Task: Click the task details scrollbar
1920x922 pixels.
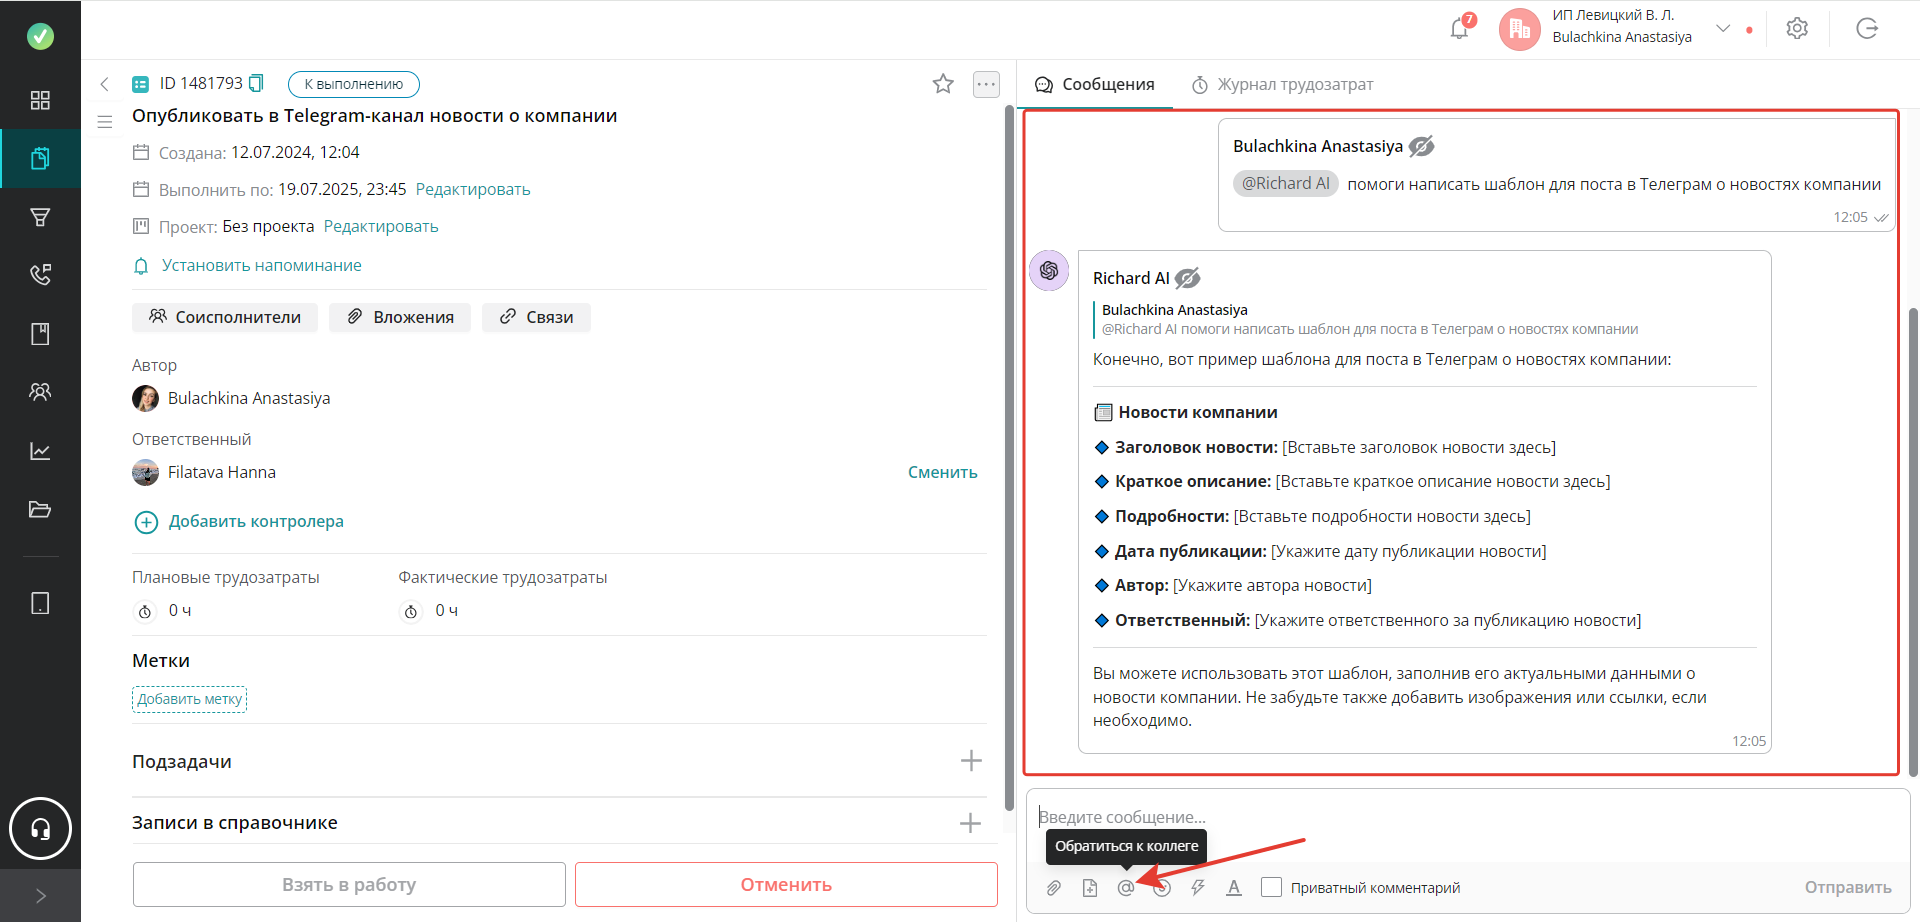Action: [1009, 460]
